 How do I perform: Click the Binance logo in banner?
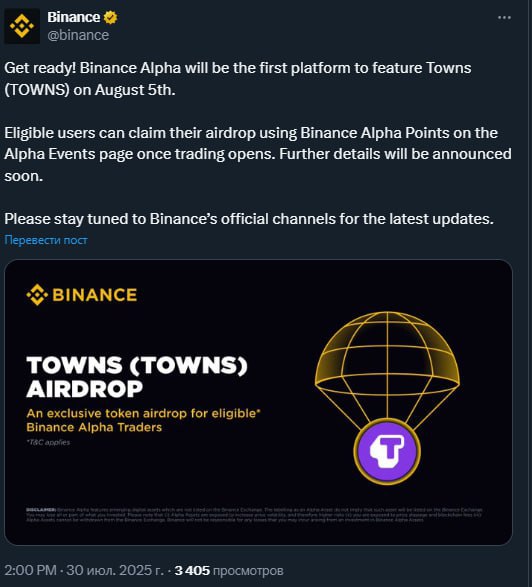[x=82, y=295]
